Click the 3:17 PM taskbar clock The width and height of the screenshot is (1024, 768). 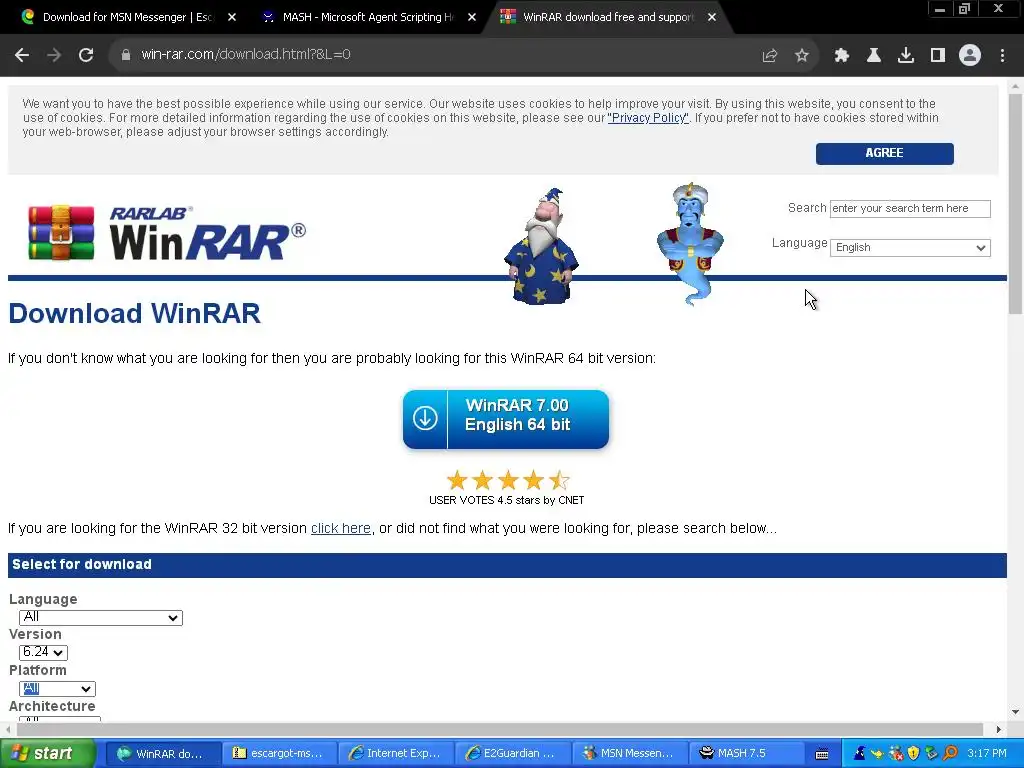(x=986, y=754)
